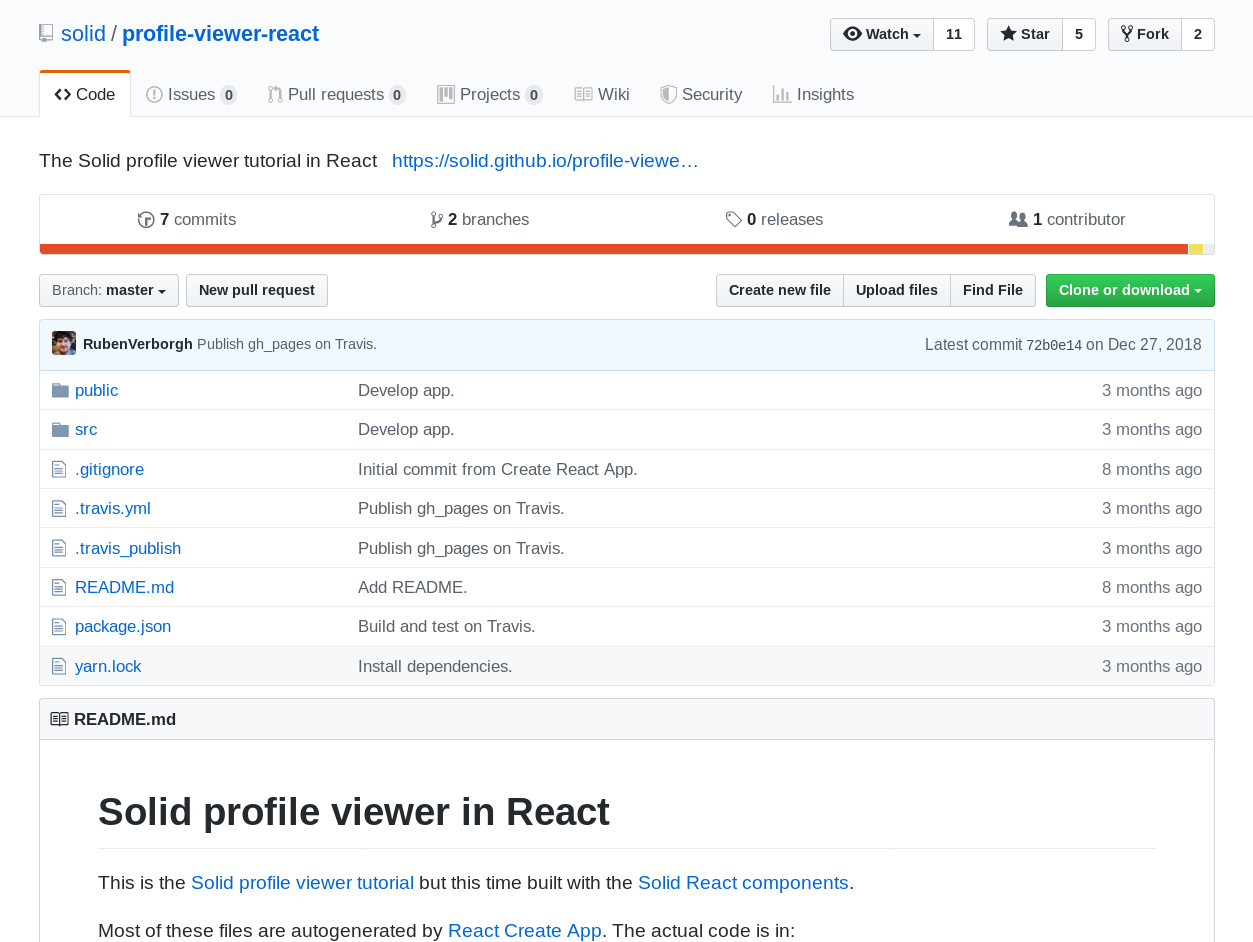Fork the repository
Viewport: 1253px width, 942px height.
pos(1145,34)
